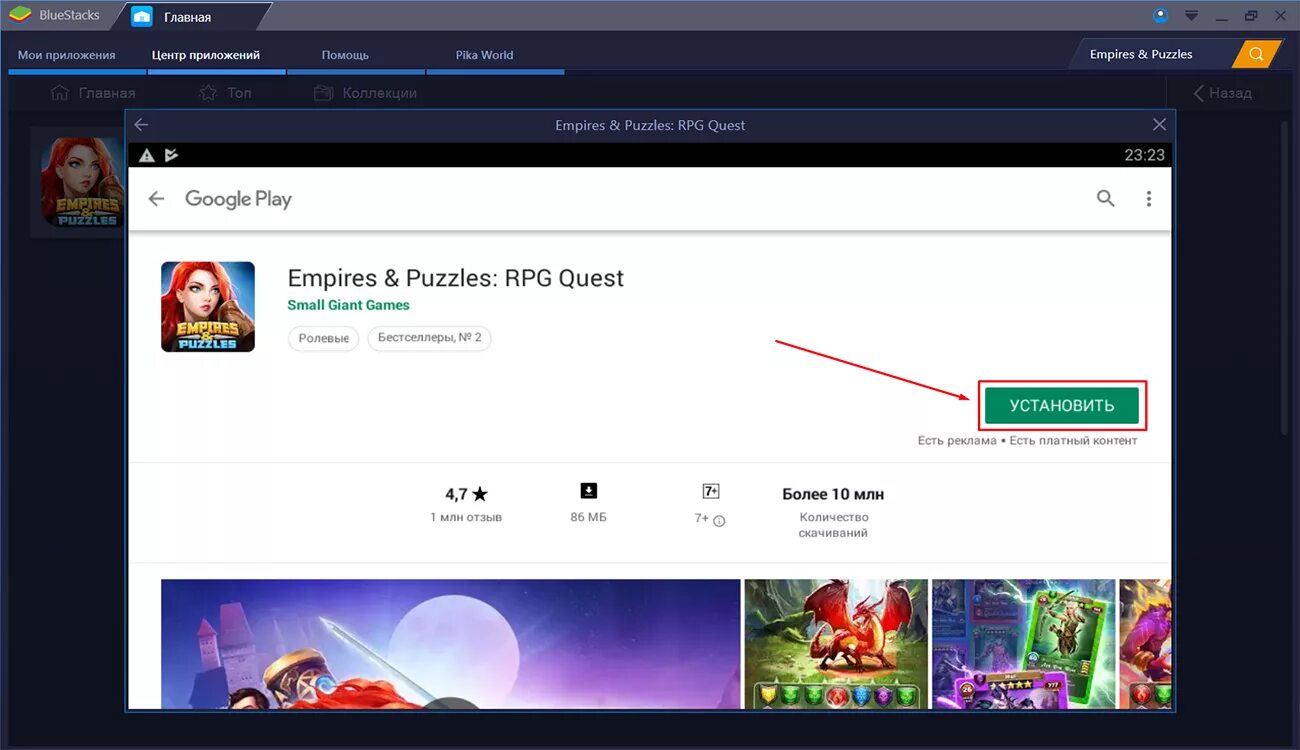The height and width of the screenshot is (750, 1300).
Task: Switch to Центр приложений tab
Action: (206, 55)
